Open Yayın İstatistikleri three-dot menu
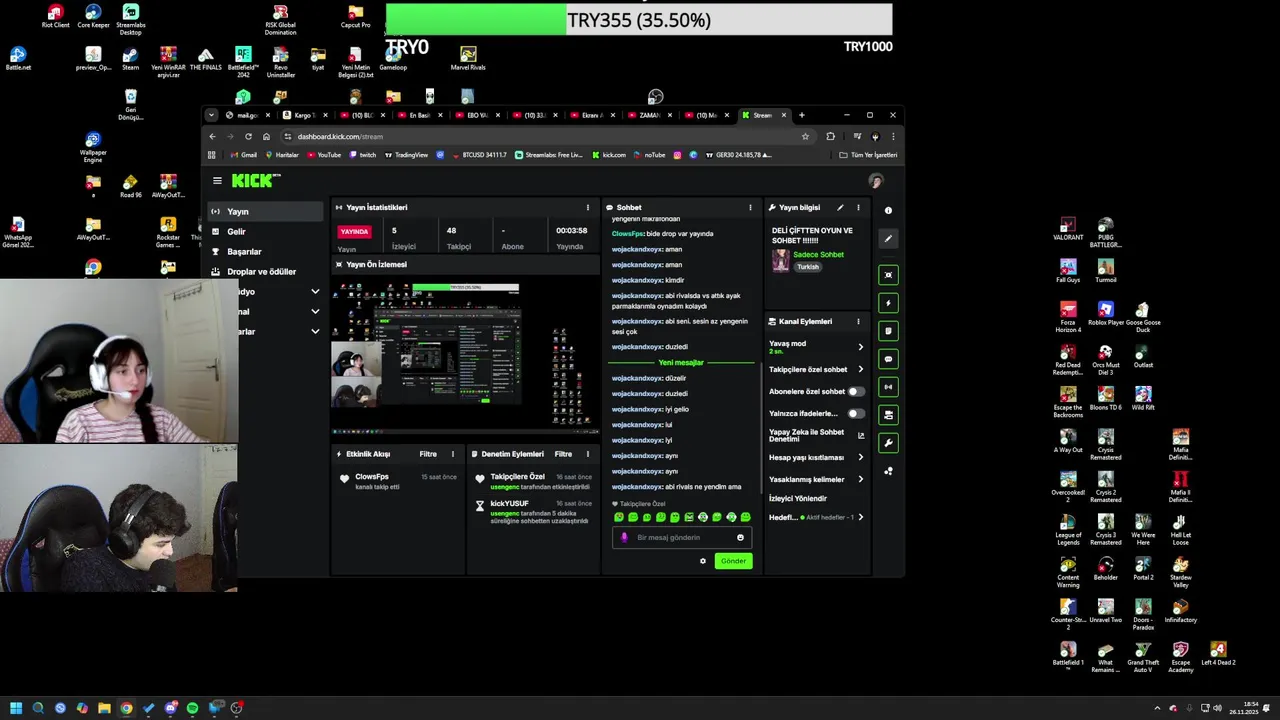The height and width of the screenshot is (720, 1280). pos(588,208)
